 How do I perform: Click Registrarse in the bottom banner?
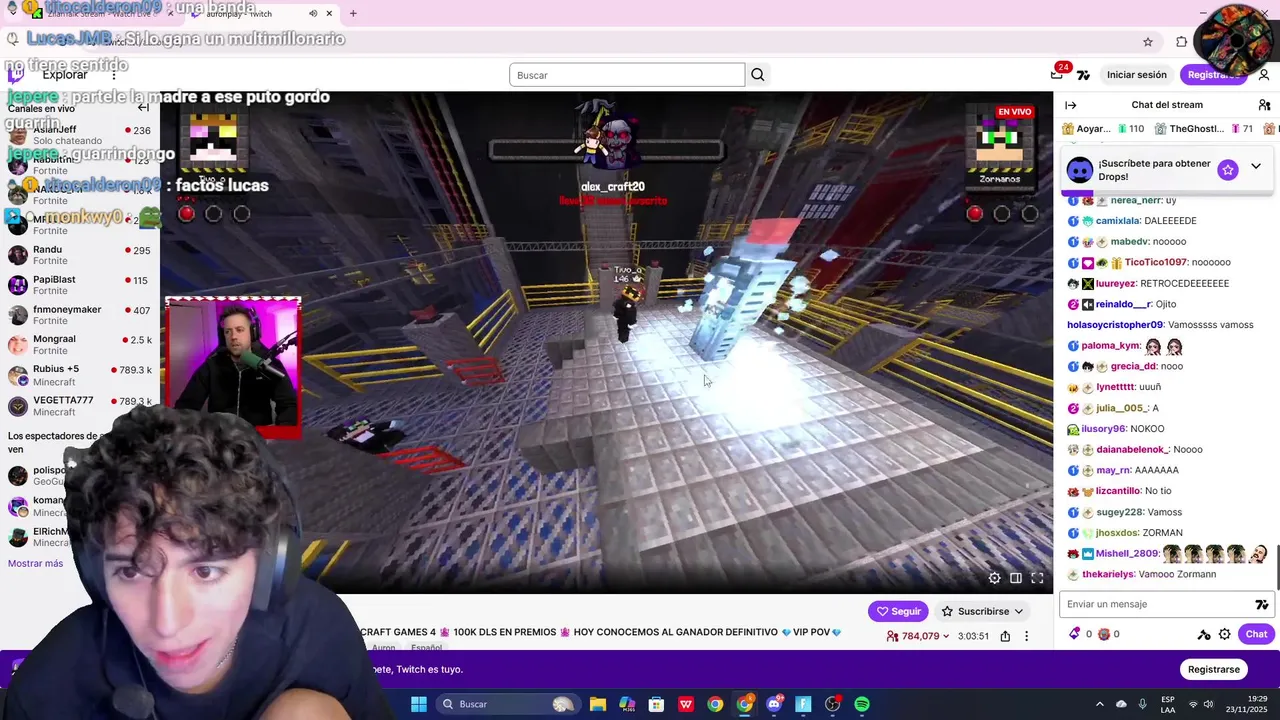click(x=1214, y=669)
